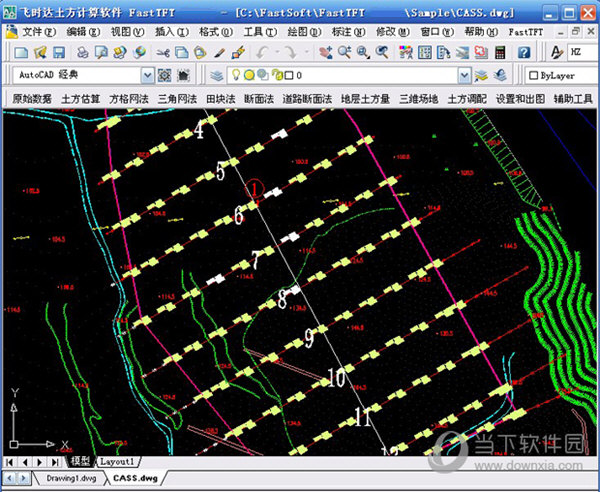
Task: Save the drawing with the floppy disk icon
Action: point(59,52)
